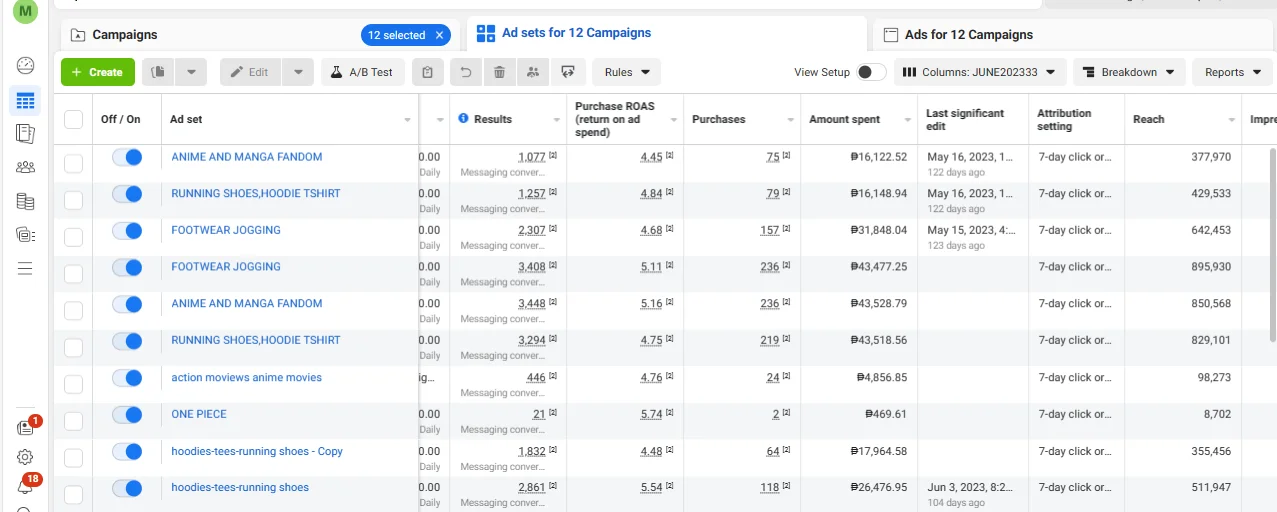The height and width of the screenshot is (512, 1277).
Task: Tick checkbox for hoodies-tees-running shoes - Copy
Action: pyautogui.click(x=73, y=458)
